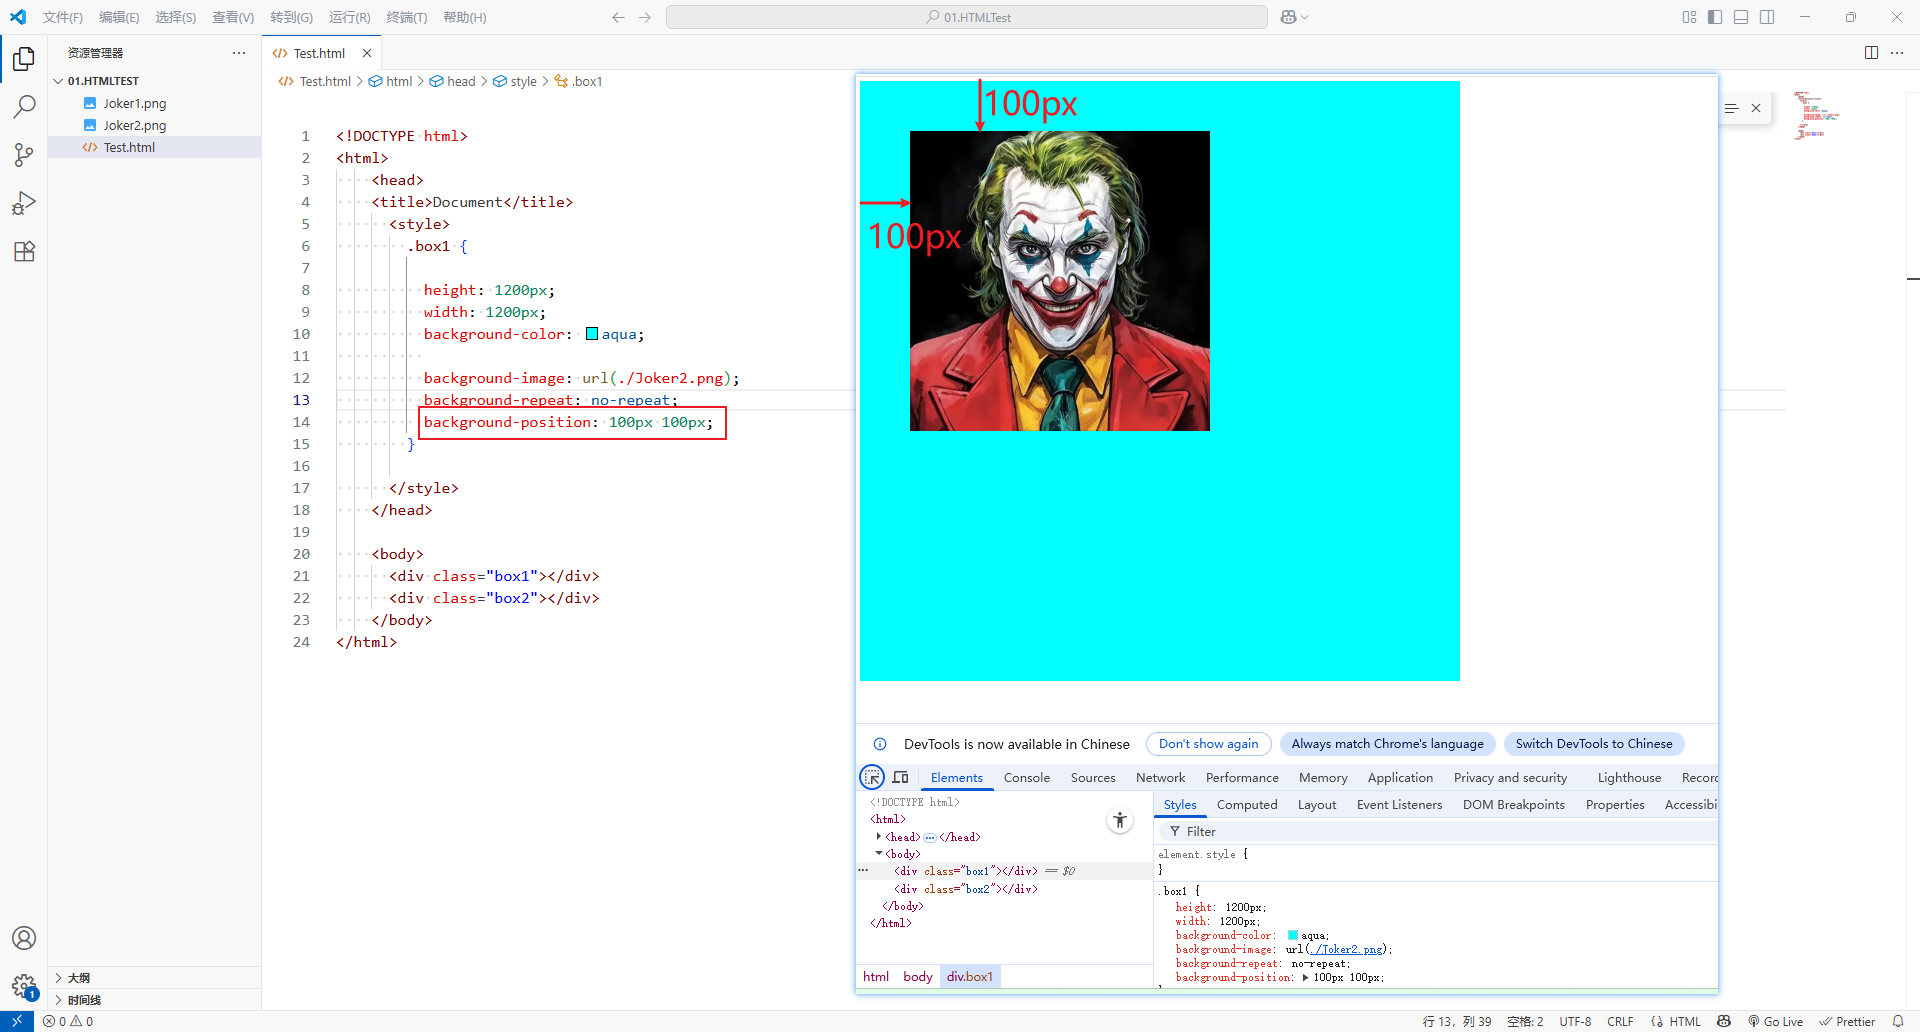Click the DevTools styles Filter field

(x=1440, y=831)
